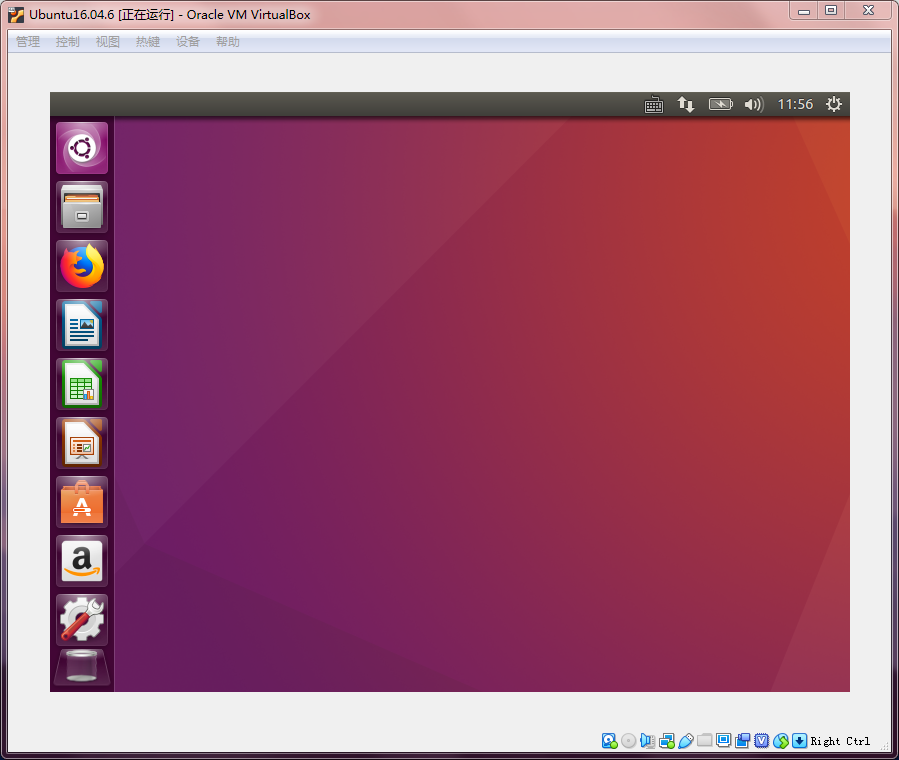
Task: Open Ubuntu Software center
Action: coord(82,502)
